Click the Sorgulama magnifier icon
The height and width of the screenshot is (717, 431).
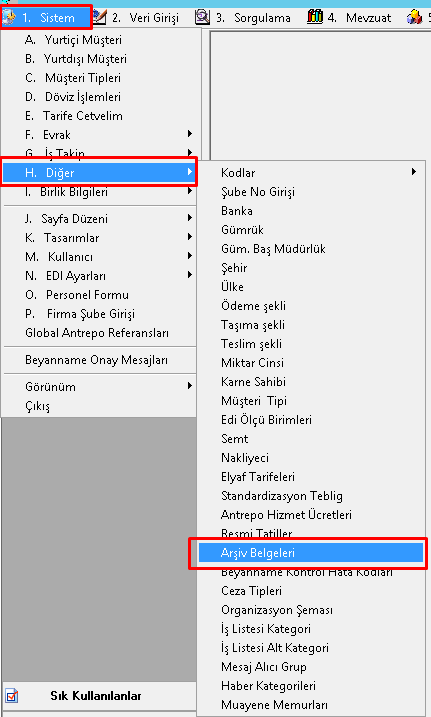click(202, 17)
